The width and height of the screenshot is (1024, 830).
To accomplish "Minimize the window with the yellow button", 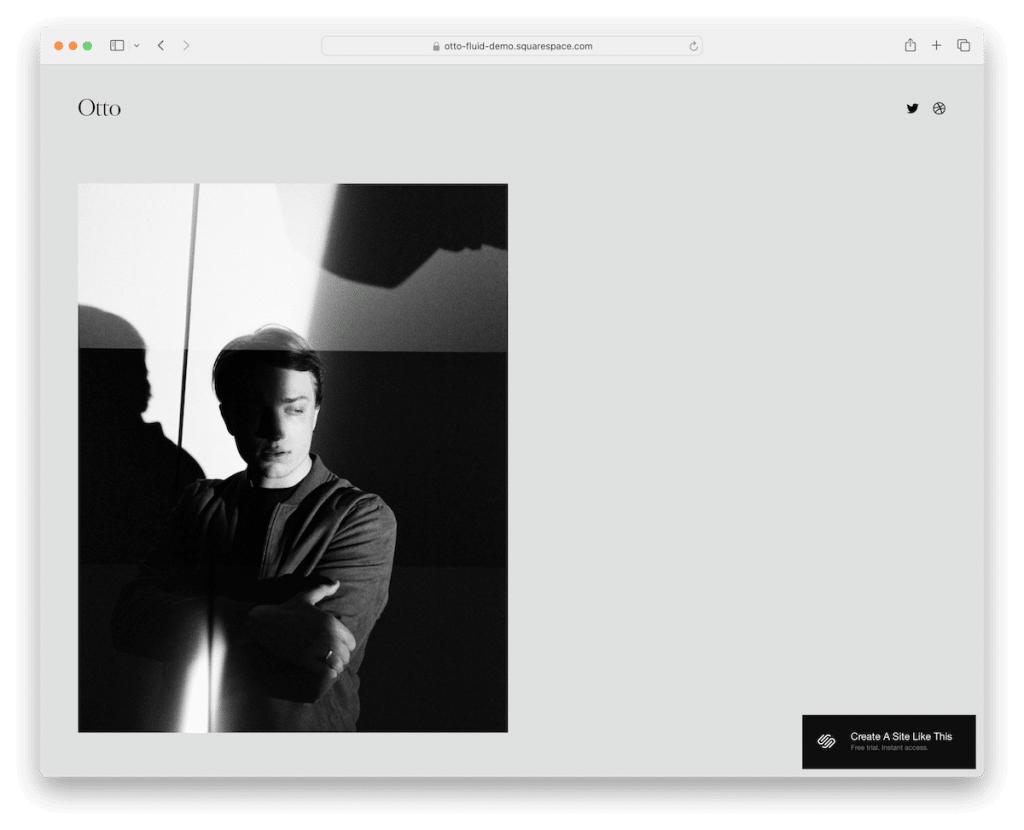I will 73,45.
